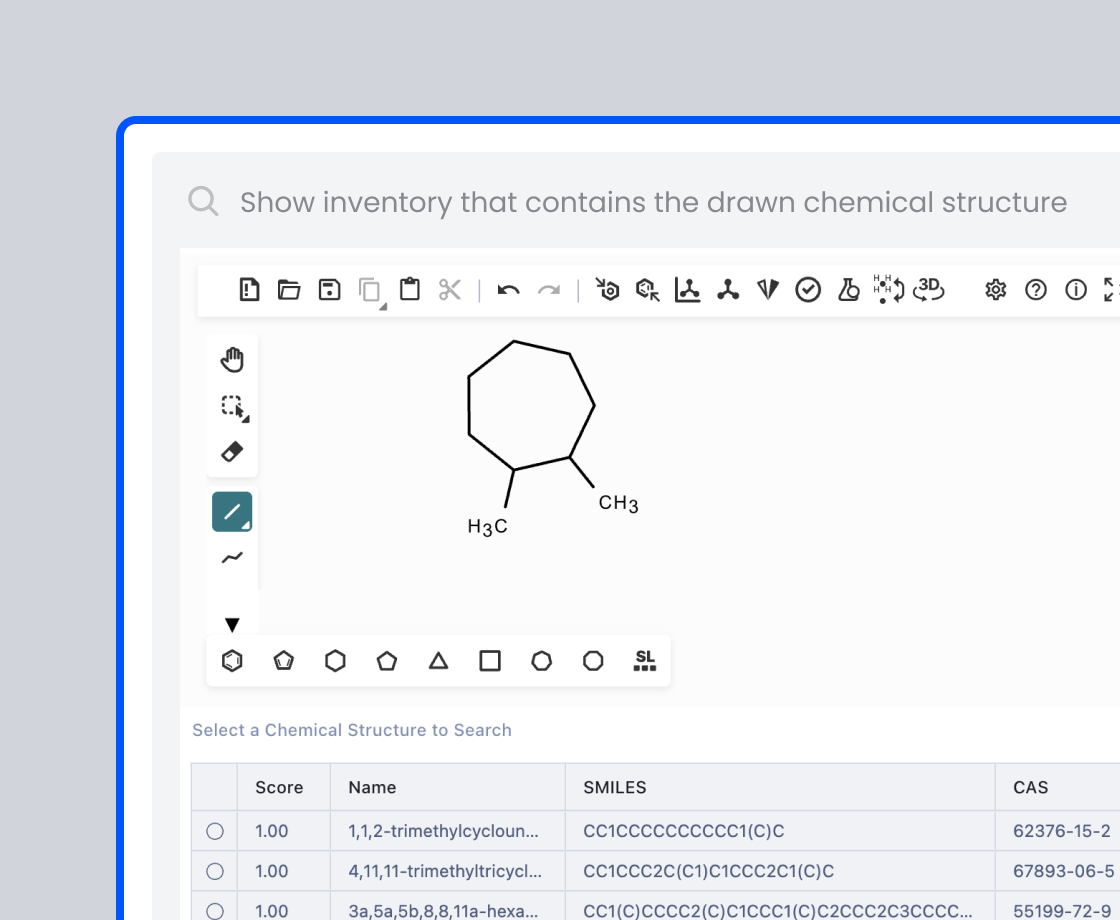1120x920 pixels.
Task: Click the Paste clipboard icon
Action: pos(409,289)
